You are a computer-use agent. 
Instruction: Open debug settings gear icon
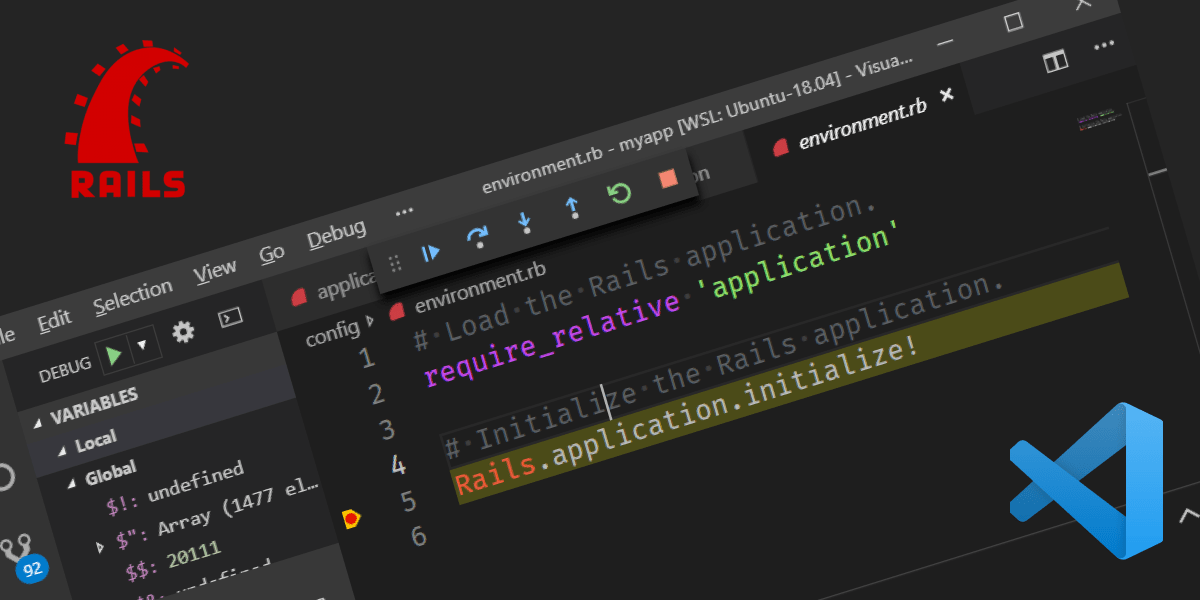[183, 332]
